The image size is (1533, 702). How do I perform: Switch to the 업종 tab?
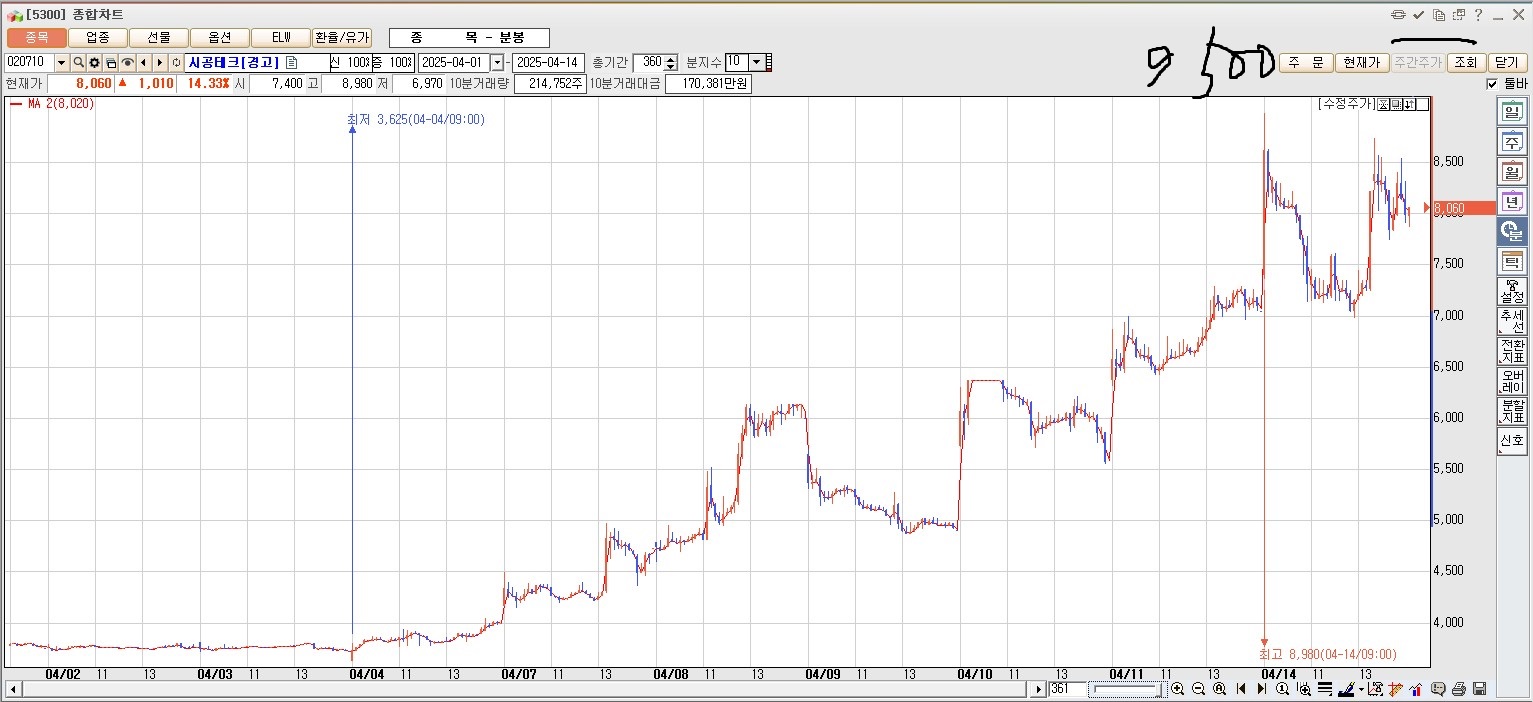tap(98, 37)
